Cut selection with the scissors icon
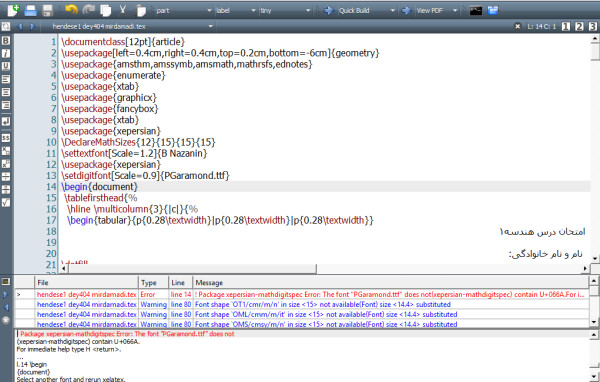This screenshot has width=600, height=382. (x=122, y=10)
